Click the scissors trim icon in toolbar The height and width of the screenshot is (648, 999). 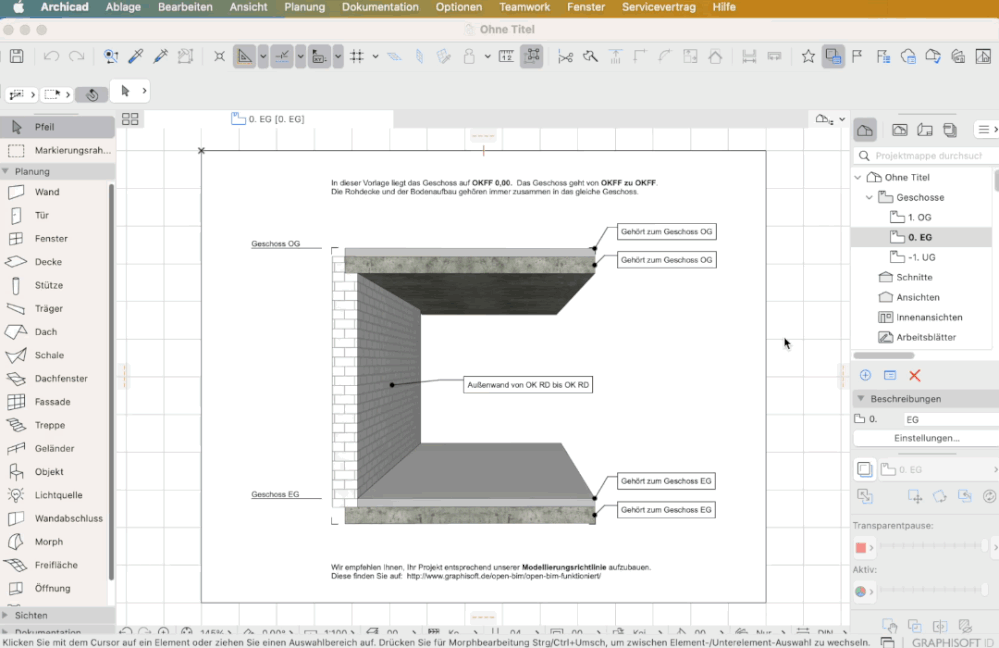tap(566, 57)
